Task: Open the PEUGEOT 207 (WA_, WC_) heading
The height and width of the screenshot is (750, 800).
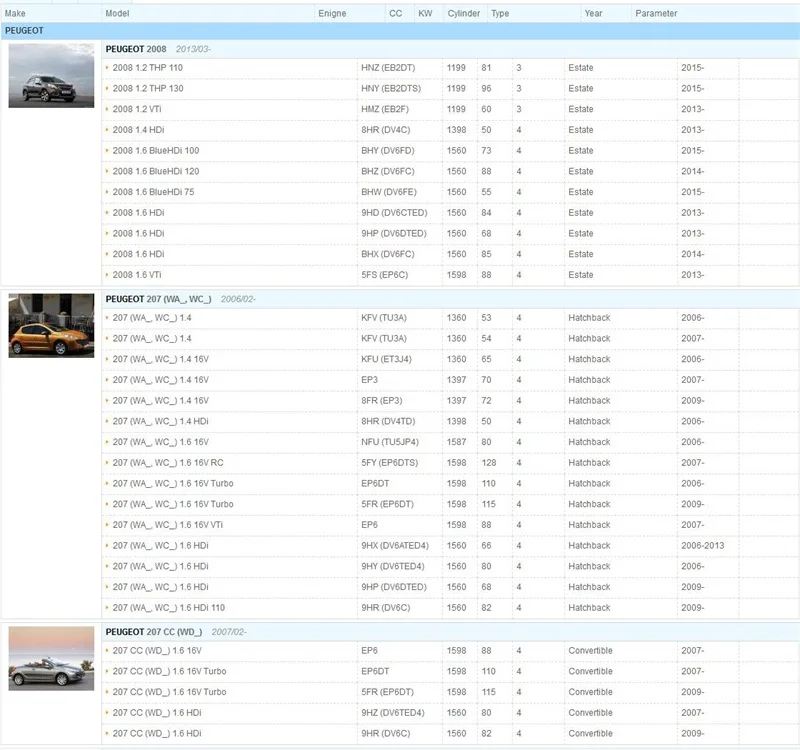Action: tap(158, 299)
